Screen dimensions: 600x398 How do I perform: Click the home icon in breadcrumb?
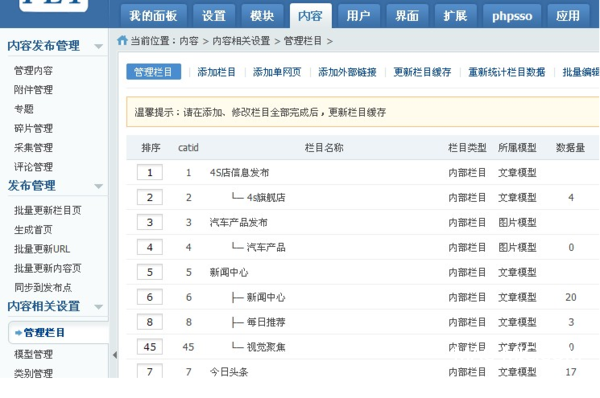122,40
